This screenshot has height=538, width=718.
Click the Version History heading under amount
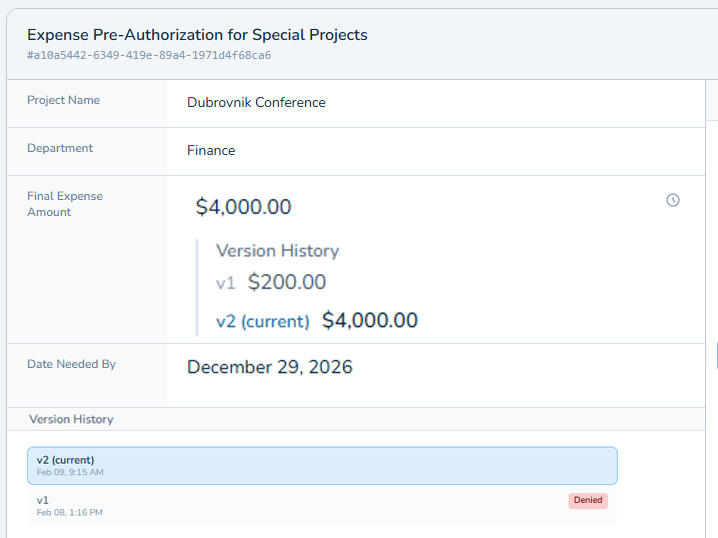tap(277, 251)
